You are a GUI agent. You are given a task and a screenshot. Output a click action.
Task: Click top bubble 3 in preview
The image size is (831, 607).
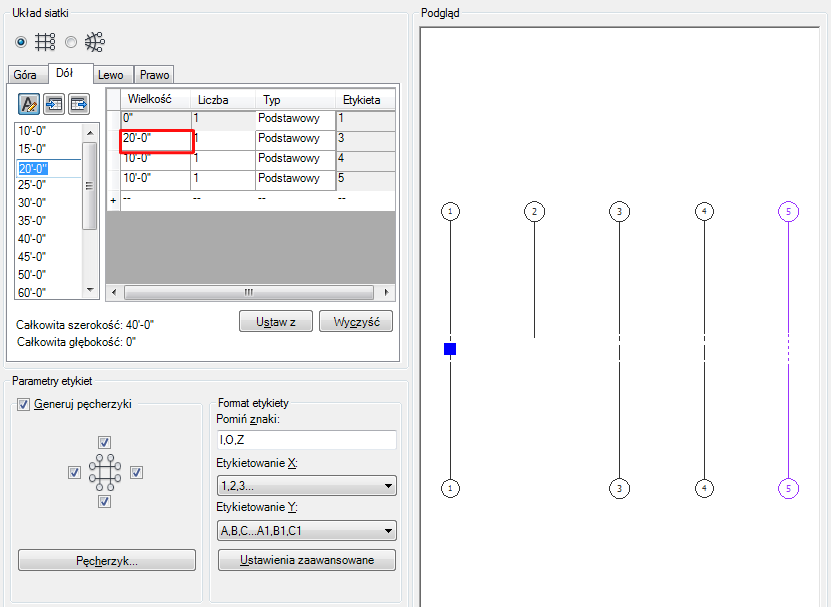pyautogui.click(x=620, y=212)
